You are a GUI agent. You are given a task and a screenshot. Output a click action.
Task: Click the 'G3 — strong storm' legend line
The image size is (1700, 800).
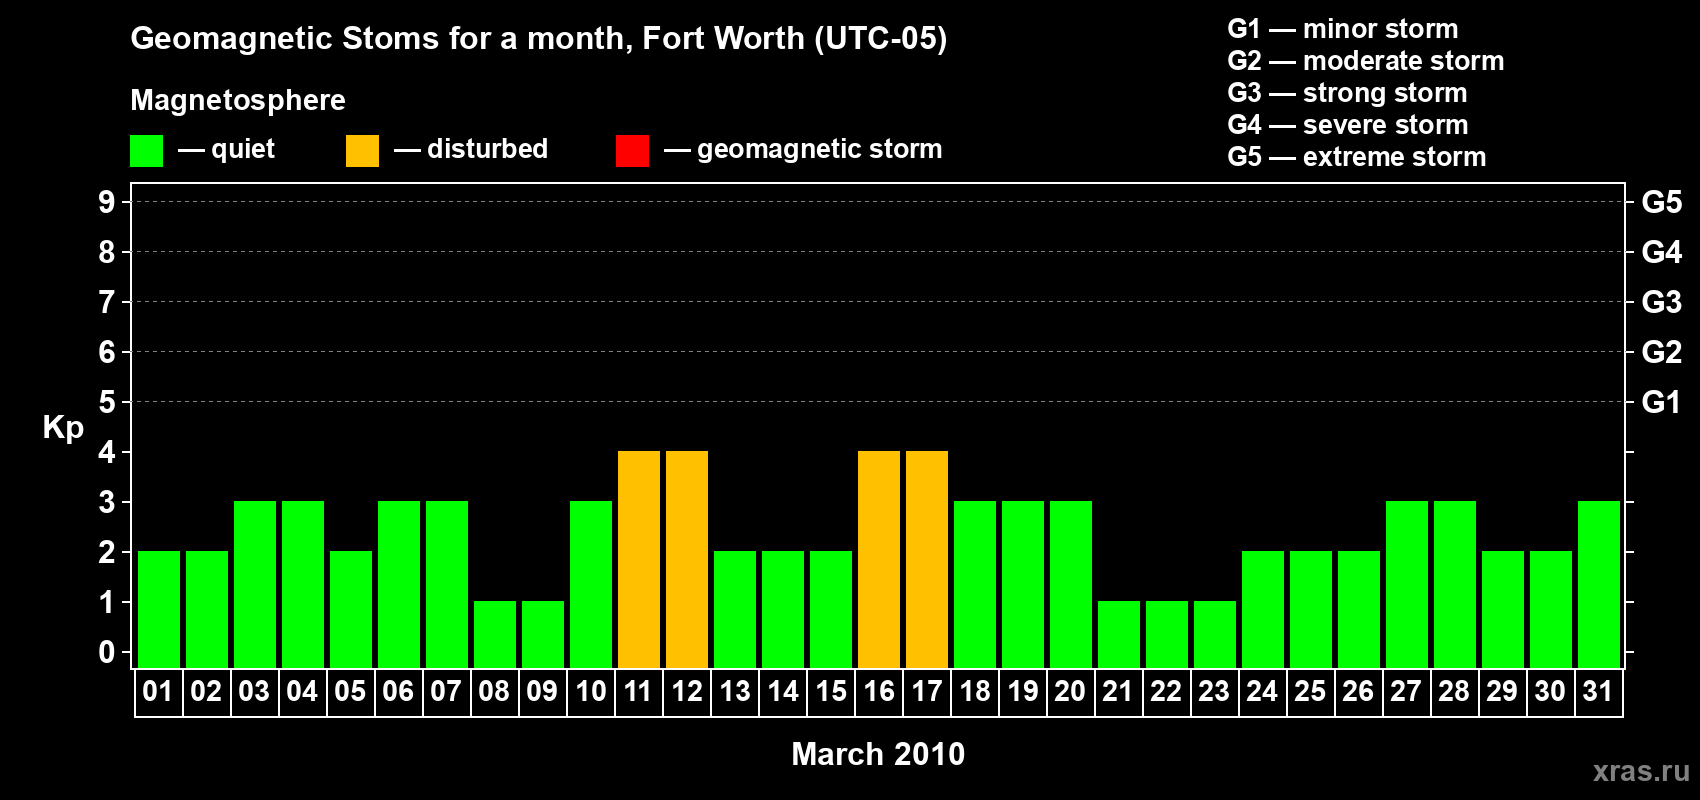click(x=1347, y=92)
